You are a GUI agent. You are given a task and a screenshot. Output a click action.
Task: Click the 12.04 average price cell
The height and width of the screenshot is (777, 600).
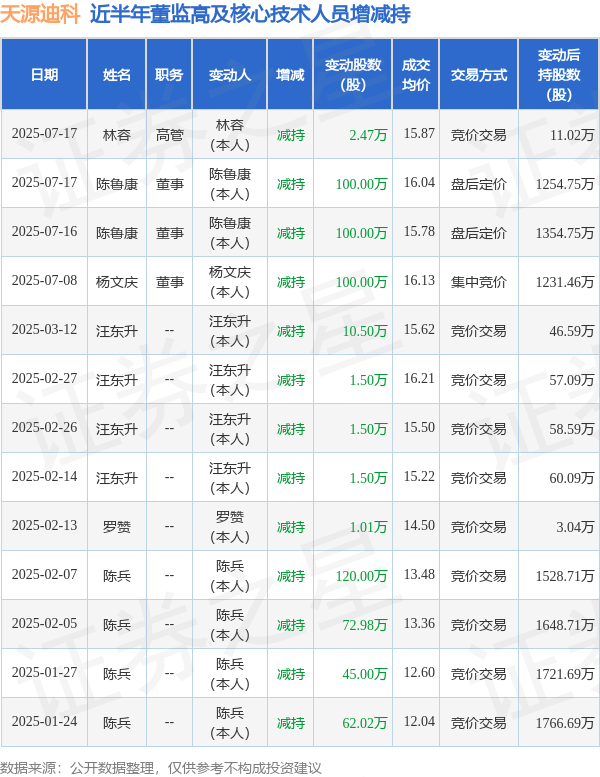tap(419, 722)
